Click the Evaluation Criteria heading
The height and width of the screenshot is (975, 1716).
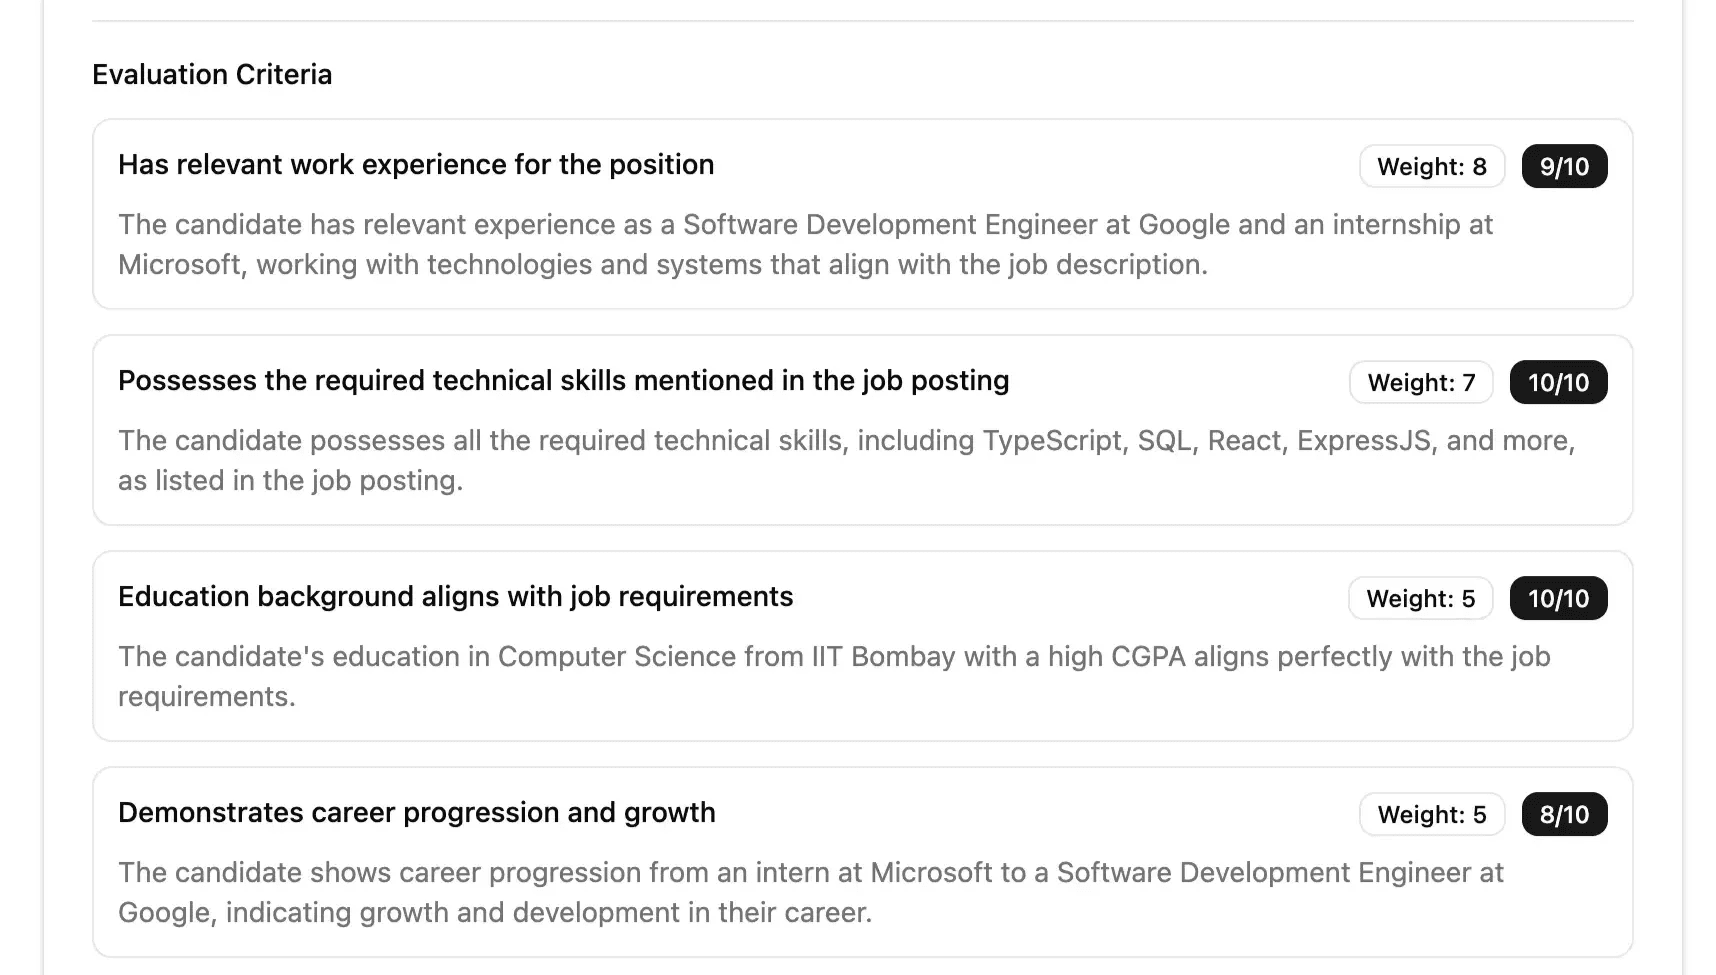[x=212, y=75]
